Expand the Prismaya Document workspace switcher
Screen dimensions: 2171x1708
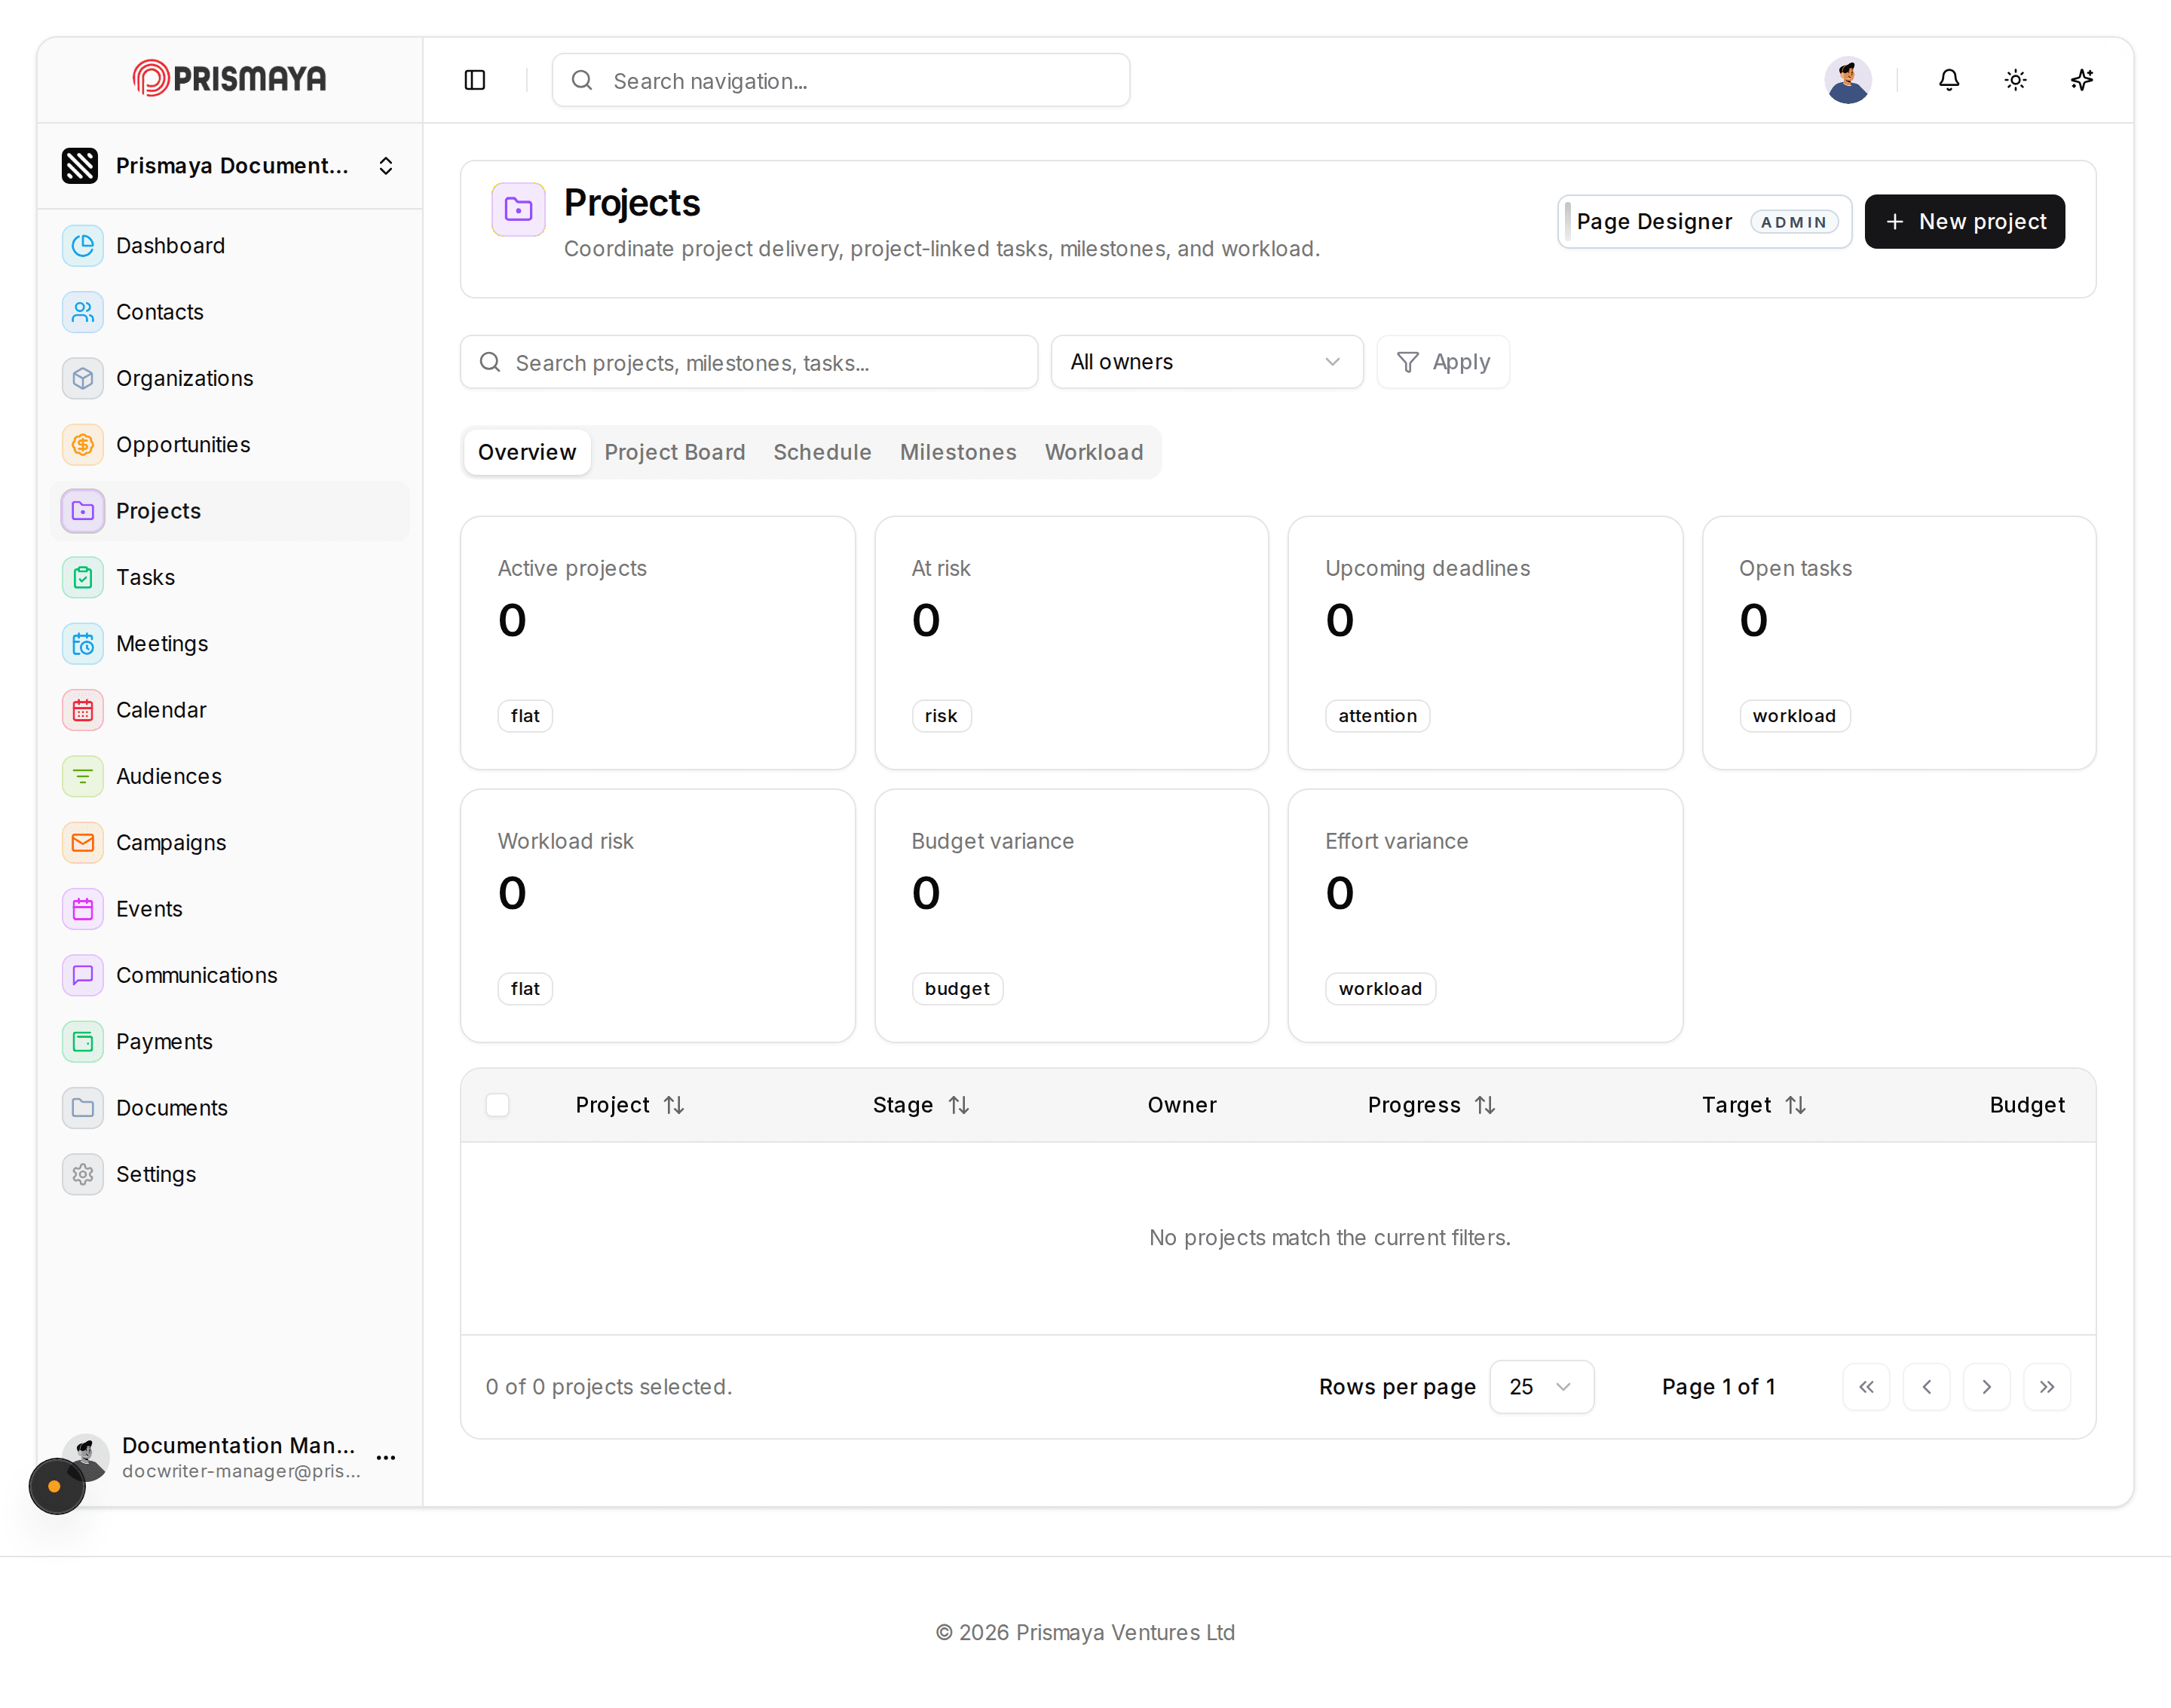click(x=230, y=166)
